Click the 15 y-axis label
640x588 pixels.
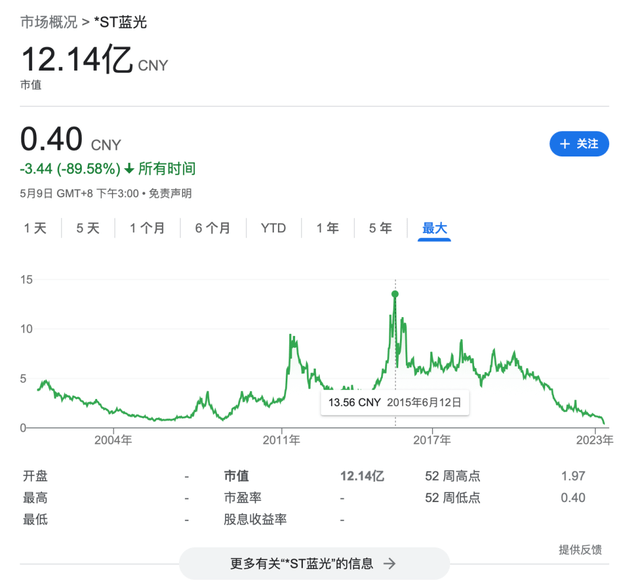click(x=27, y=280)
